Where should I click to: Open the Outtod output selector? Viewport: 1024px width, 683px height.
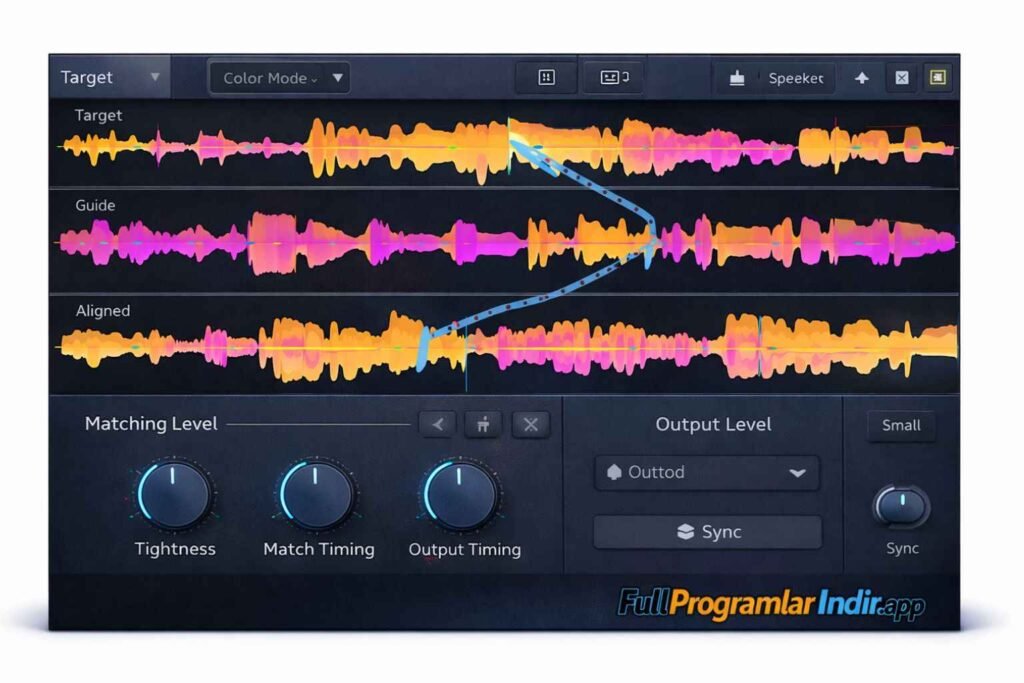point(707,472)
